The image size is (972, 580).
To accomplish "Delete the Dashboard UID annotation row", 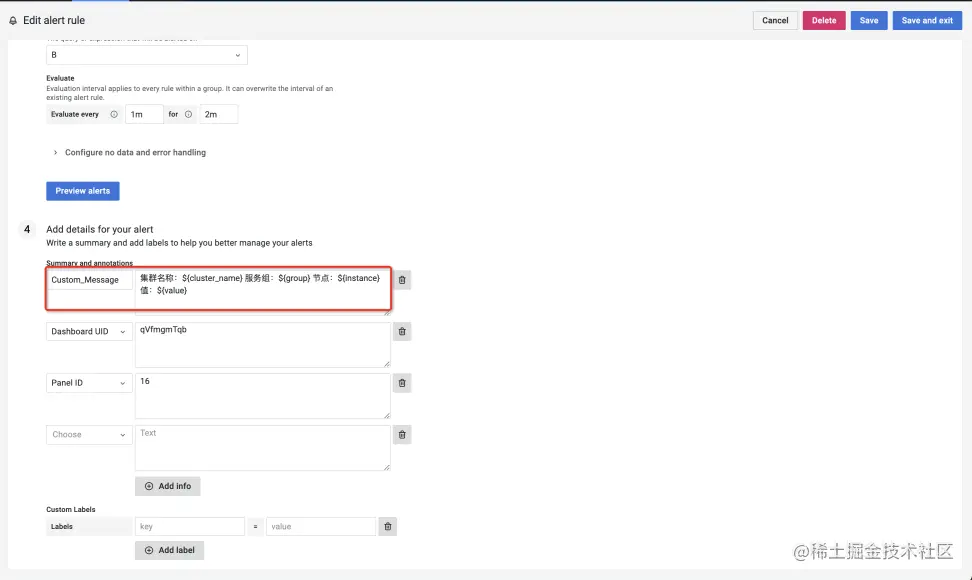I will [402, 332].
